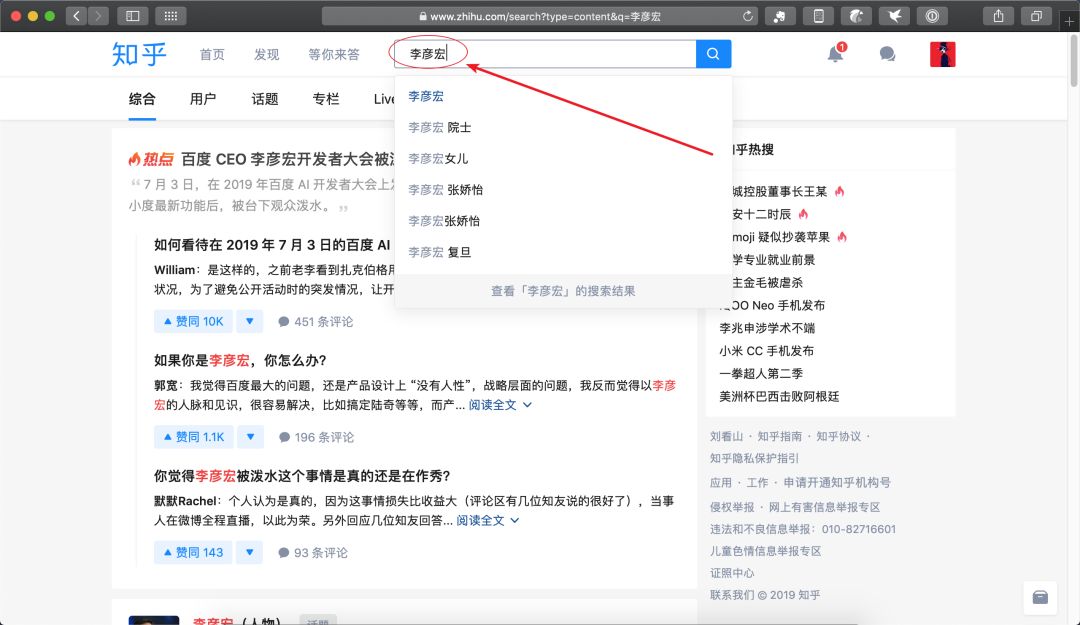The height and width of the screenshot is (625, 1080).
Task: Open 196 条评论 comments
Action: pos(316,438)
